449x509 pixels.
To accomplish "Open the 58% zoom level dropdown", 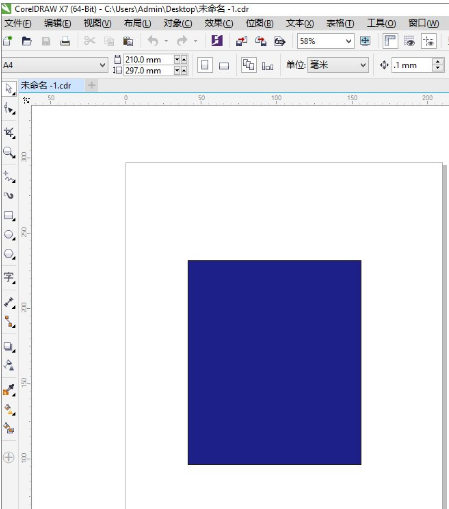I will (348, 41).
